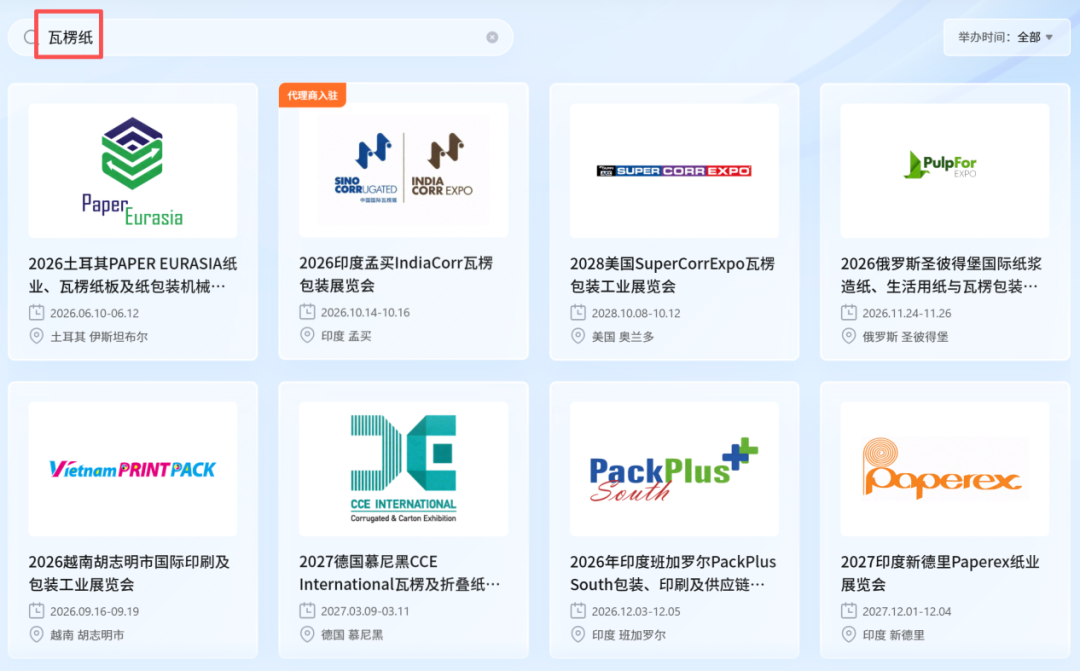Open title 2027印度新德里Paperex纸业展览会
1080x671 pixels.
coord(939,573)
